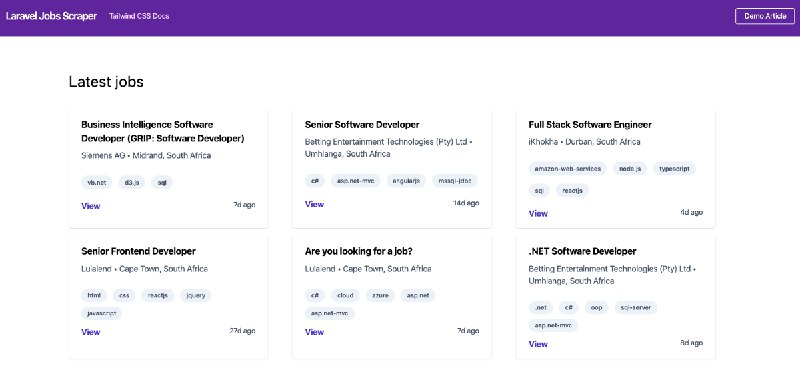Screen dimensions: 800x366
Task: Select the oop tag
Action: click(596, 308)
